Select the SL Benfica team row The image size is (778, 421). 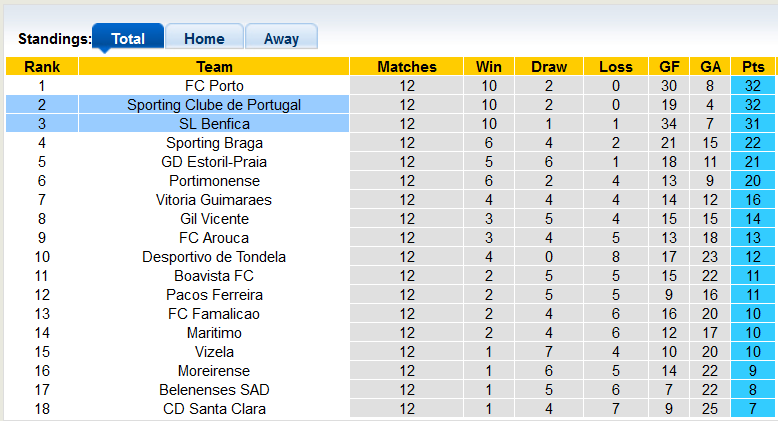pos(214,124)
